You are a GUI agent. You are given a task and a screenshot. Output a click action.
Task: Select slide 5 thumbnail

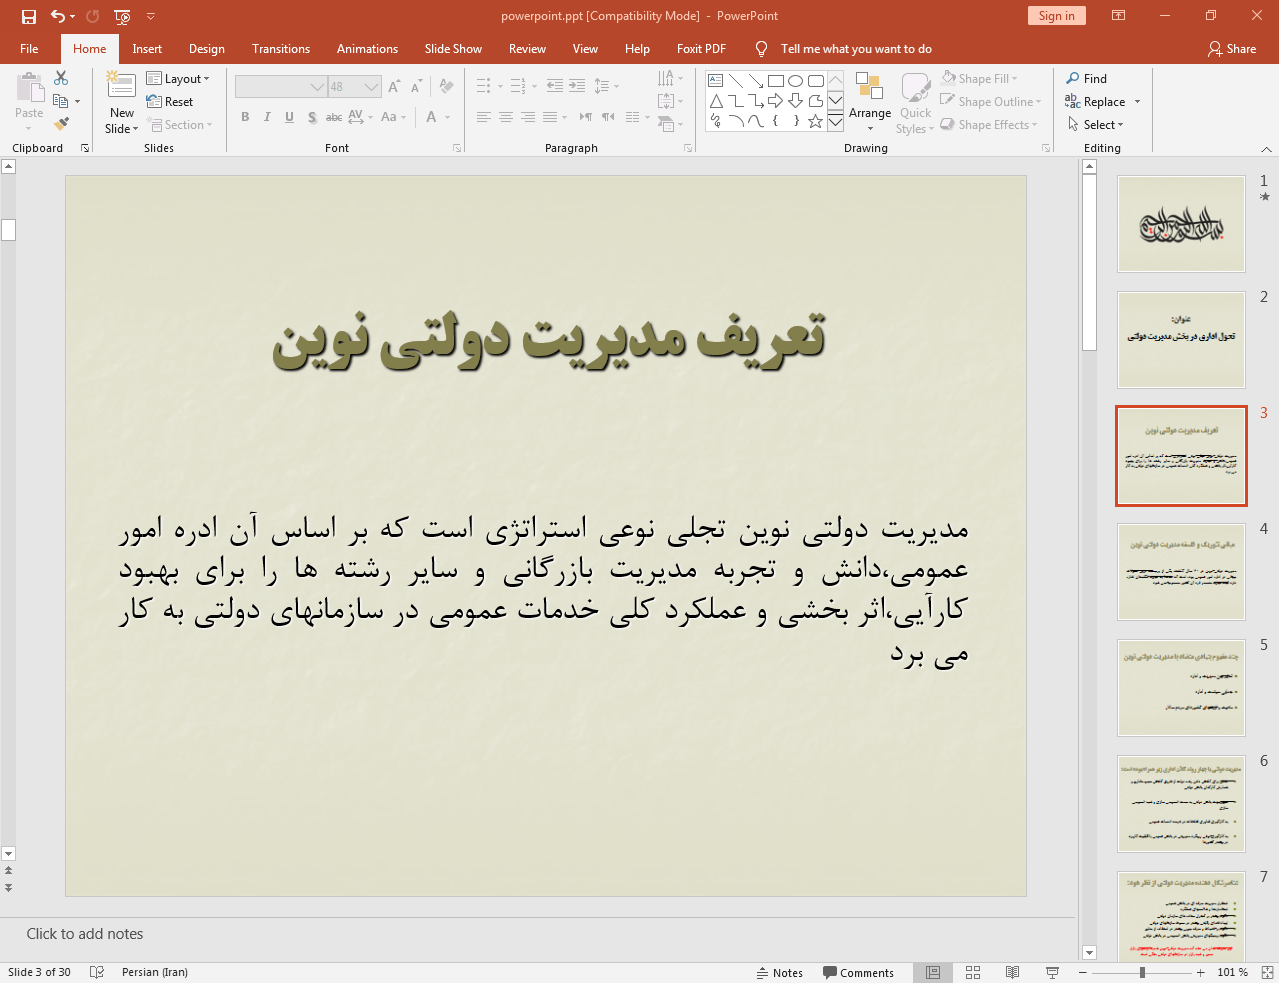(1181, 688)
